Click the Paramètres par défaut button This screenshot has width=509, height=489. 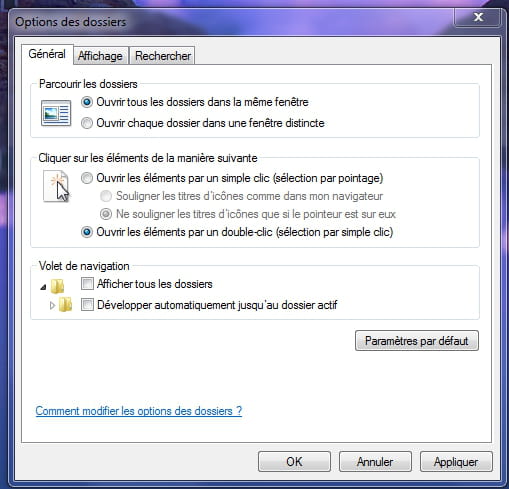point(417,341)
